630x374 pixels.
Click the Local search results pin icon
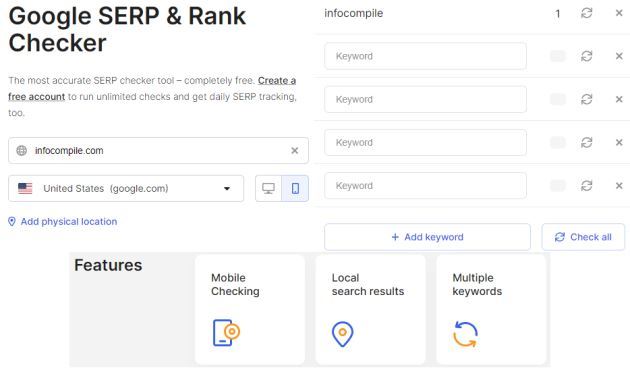pyautogui.click(x=343, y=333)
